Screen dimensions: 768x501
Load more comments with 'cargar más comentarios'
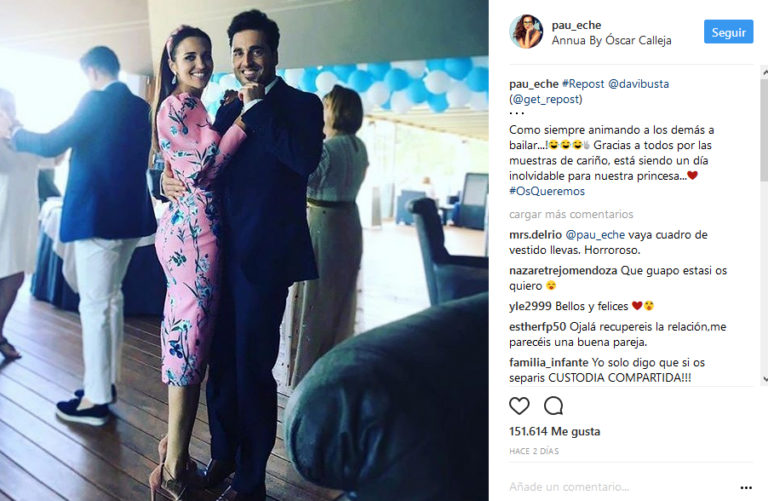point(571,214)
